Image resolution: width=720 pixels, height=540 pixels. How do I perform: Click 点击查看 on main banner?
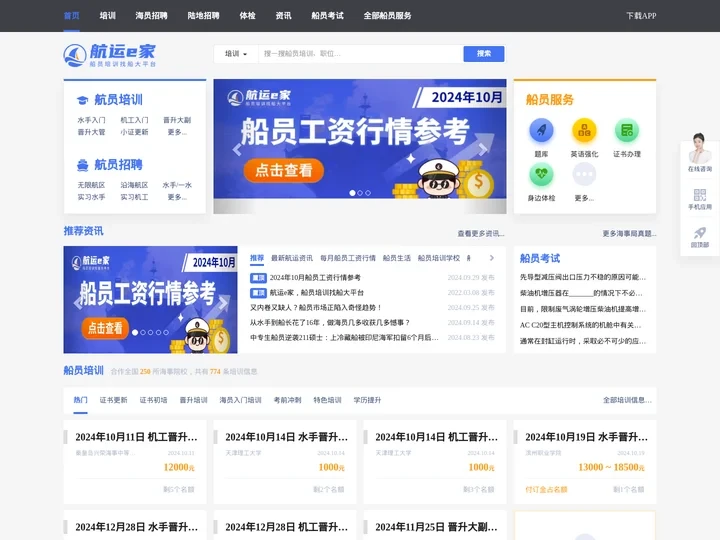[284, 170]
